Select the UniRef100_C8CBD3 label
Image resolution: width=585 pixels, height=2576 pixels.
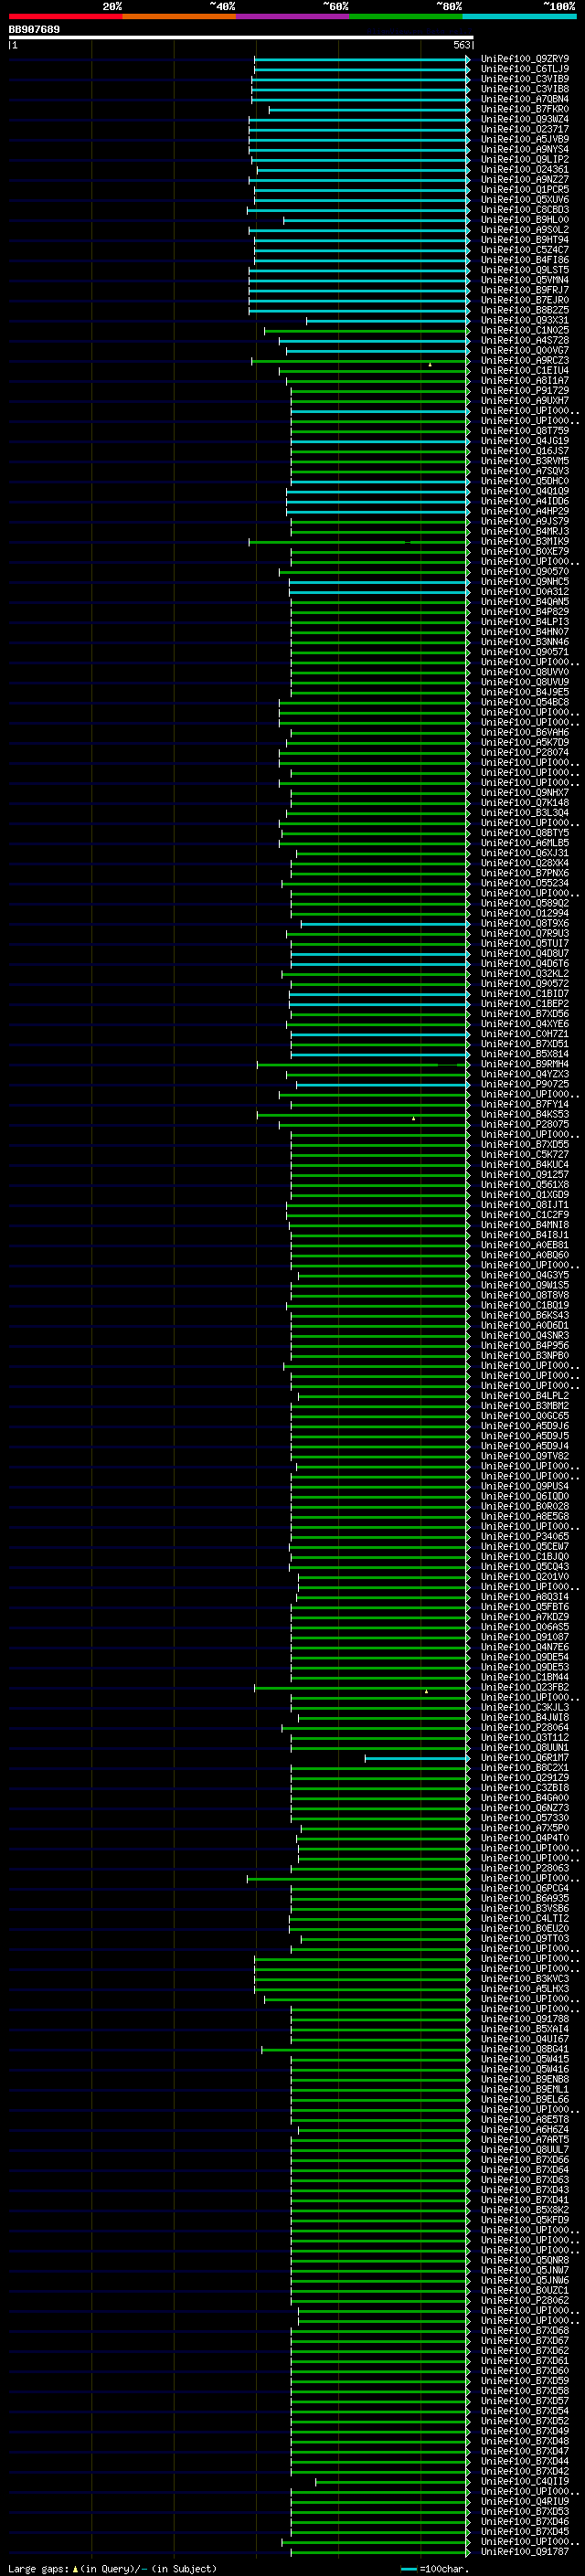(524, 210)
